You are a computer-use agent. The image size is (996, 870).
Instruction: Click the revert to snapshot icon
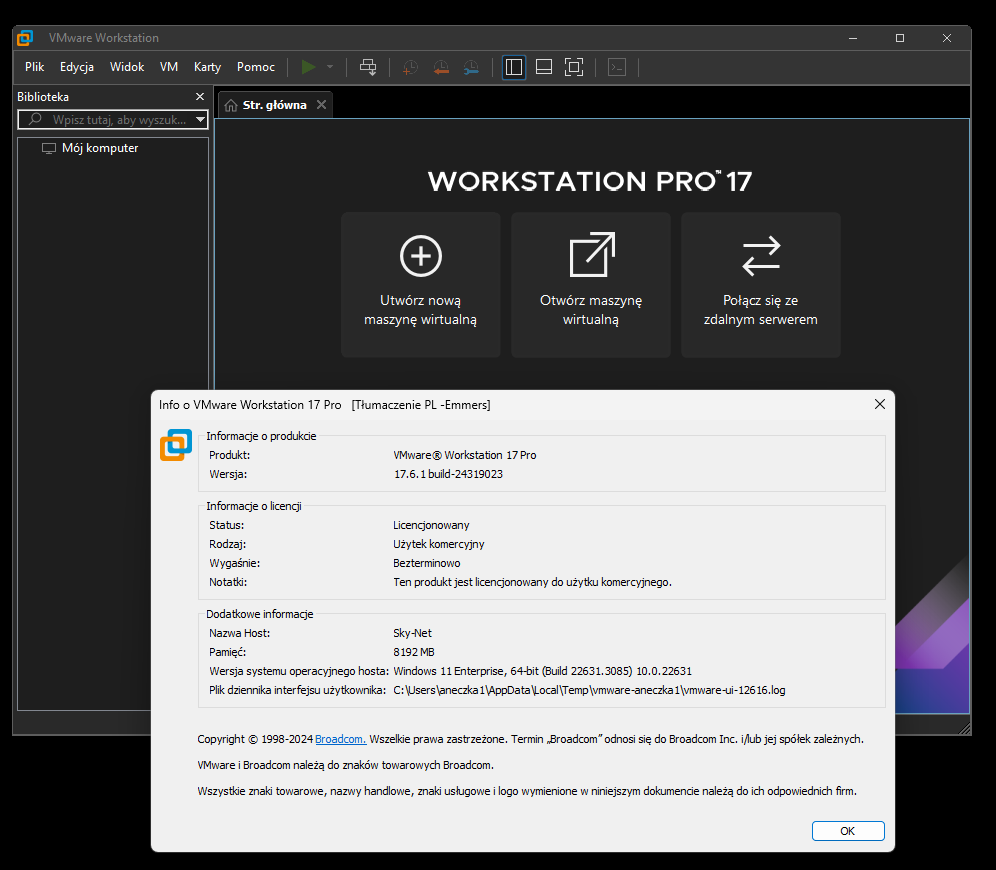441,67
